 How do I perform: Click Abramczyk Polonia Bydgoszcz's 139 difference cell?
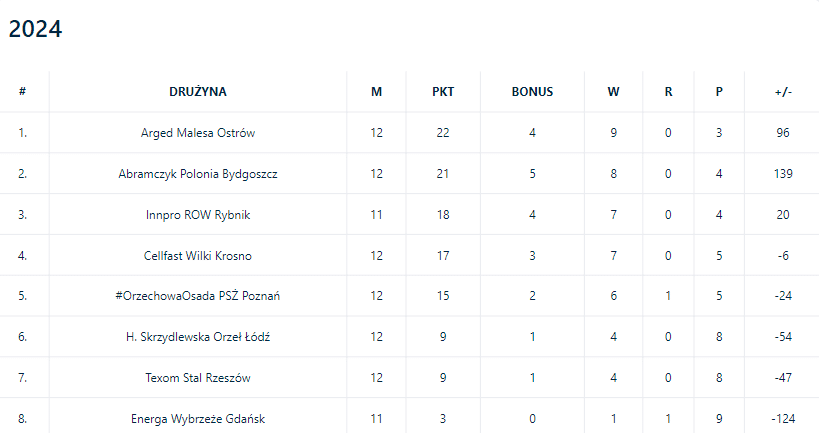(x=783, y=174)
